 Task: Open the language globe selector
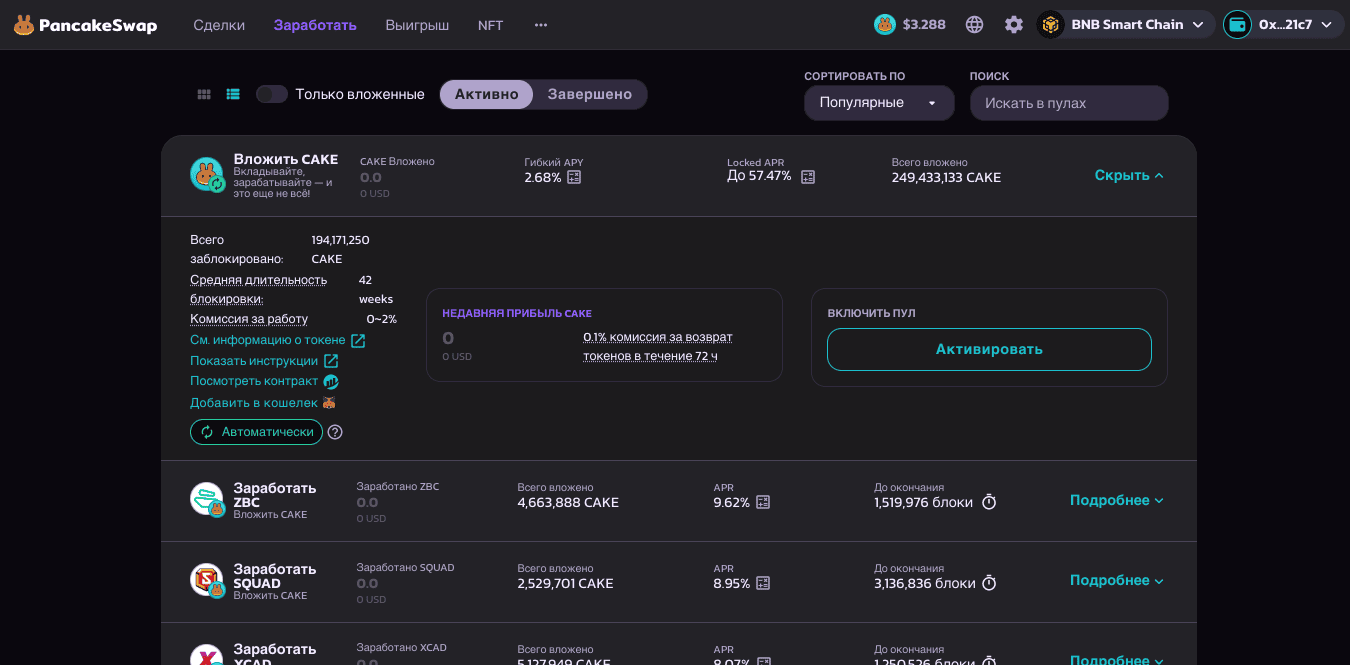975,25
